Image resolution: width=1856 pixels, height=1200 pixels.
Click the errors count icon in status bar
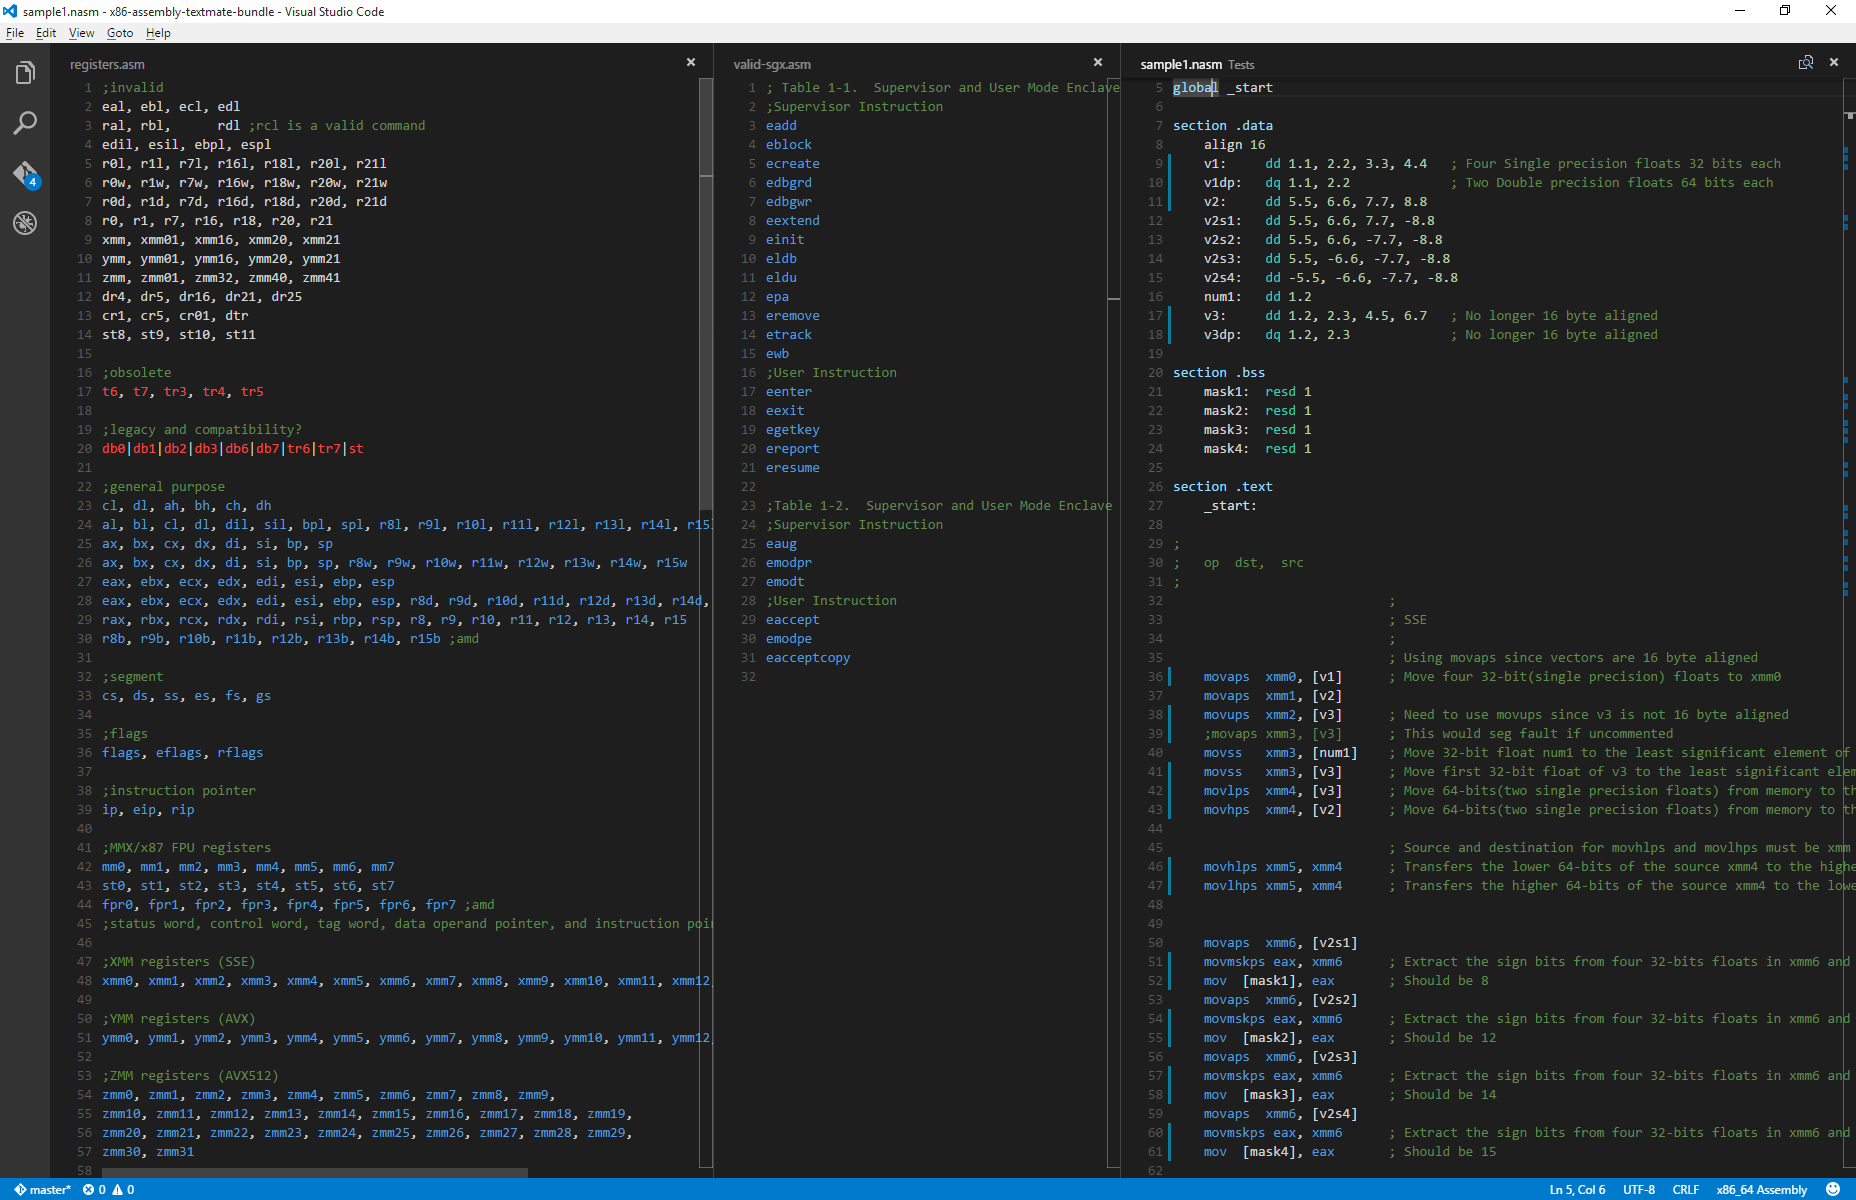click(x=94, y=1190)
